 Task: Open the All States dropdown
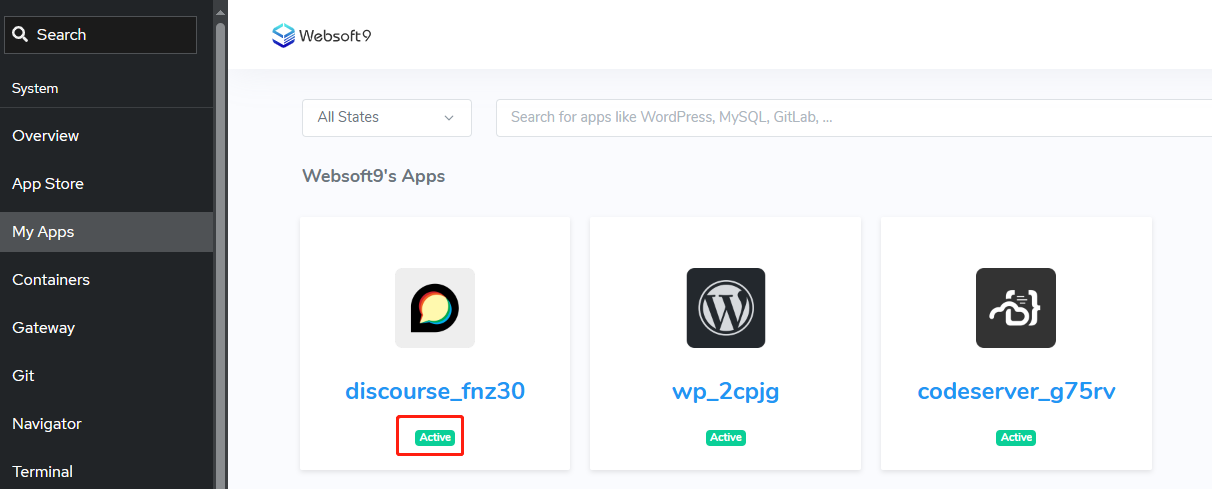coord(386,117)
